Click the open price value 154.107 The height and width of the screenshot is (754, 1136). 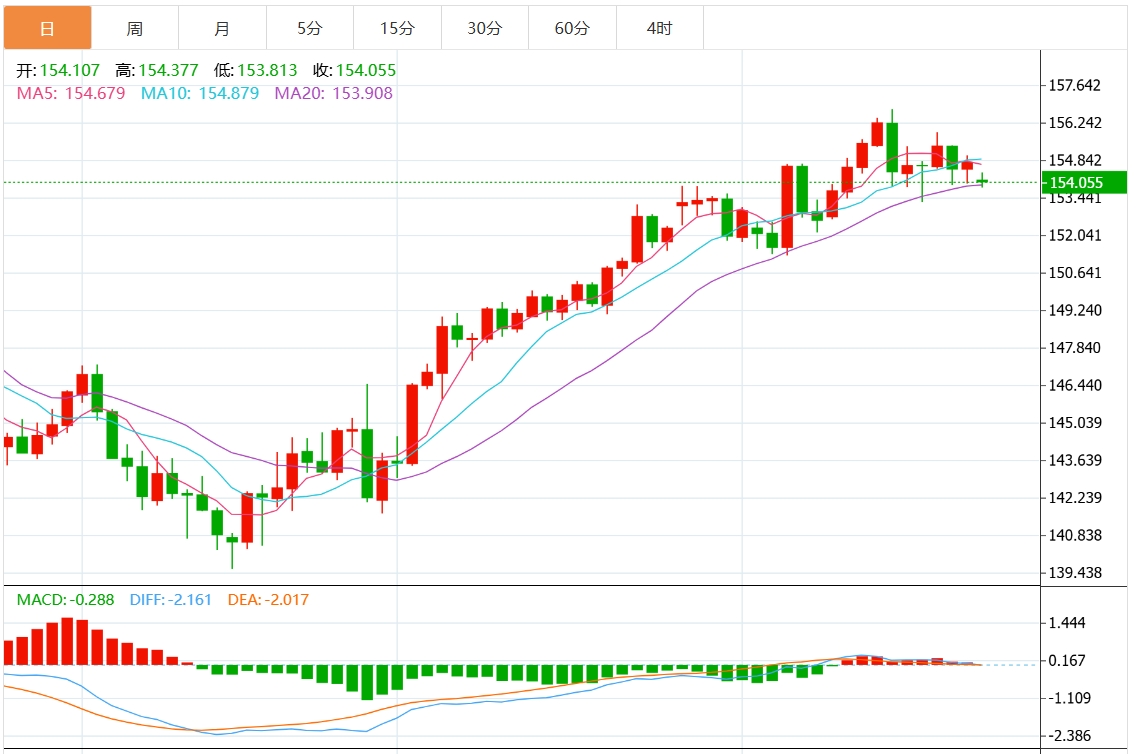point(70,70)
